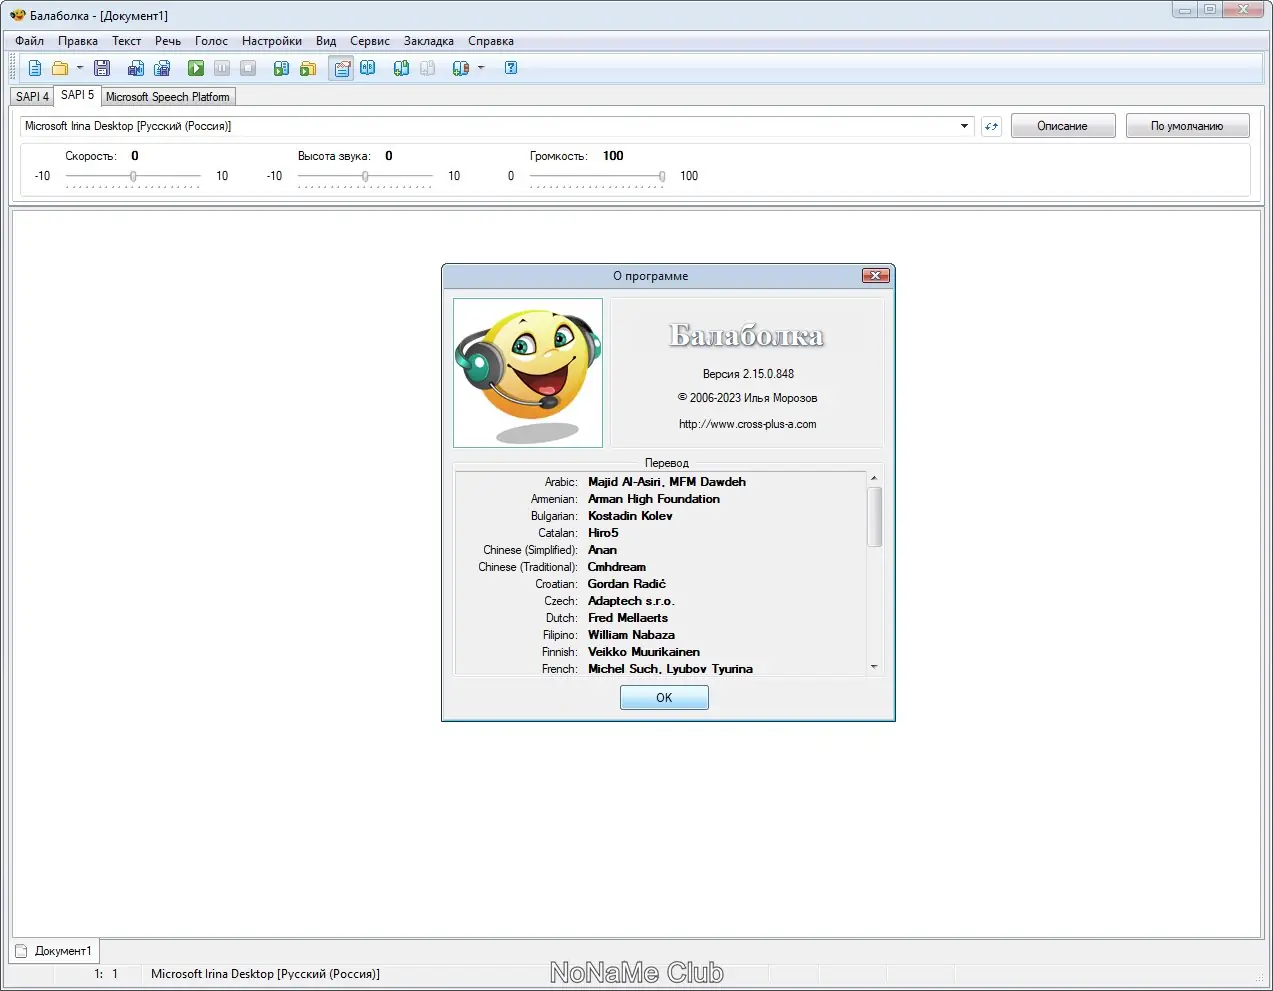The image size is (1273, 991).
Task: Click the Balabolka icon in the title bar
Action: click(x=18, y=15)
